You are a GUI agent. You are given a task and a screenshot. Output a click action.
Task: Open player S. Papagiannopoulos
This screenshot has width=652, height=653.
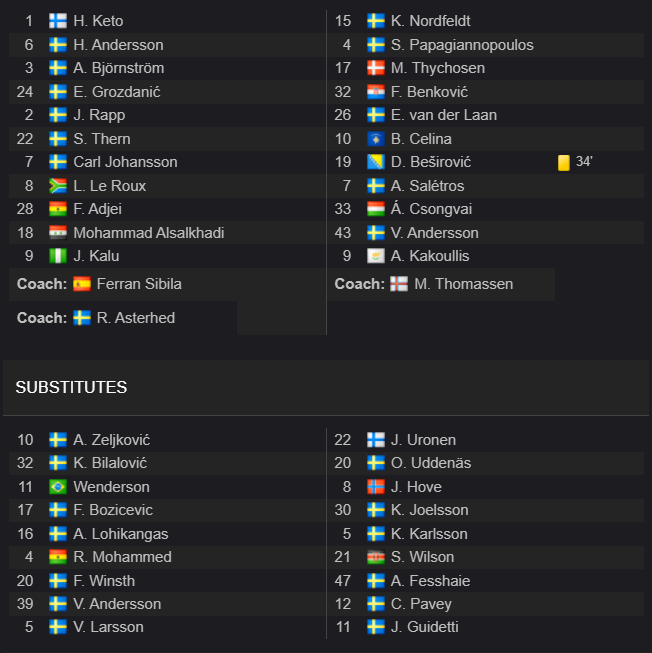click(462, 45)
